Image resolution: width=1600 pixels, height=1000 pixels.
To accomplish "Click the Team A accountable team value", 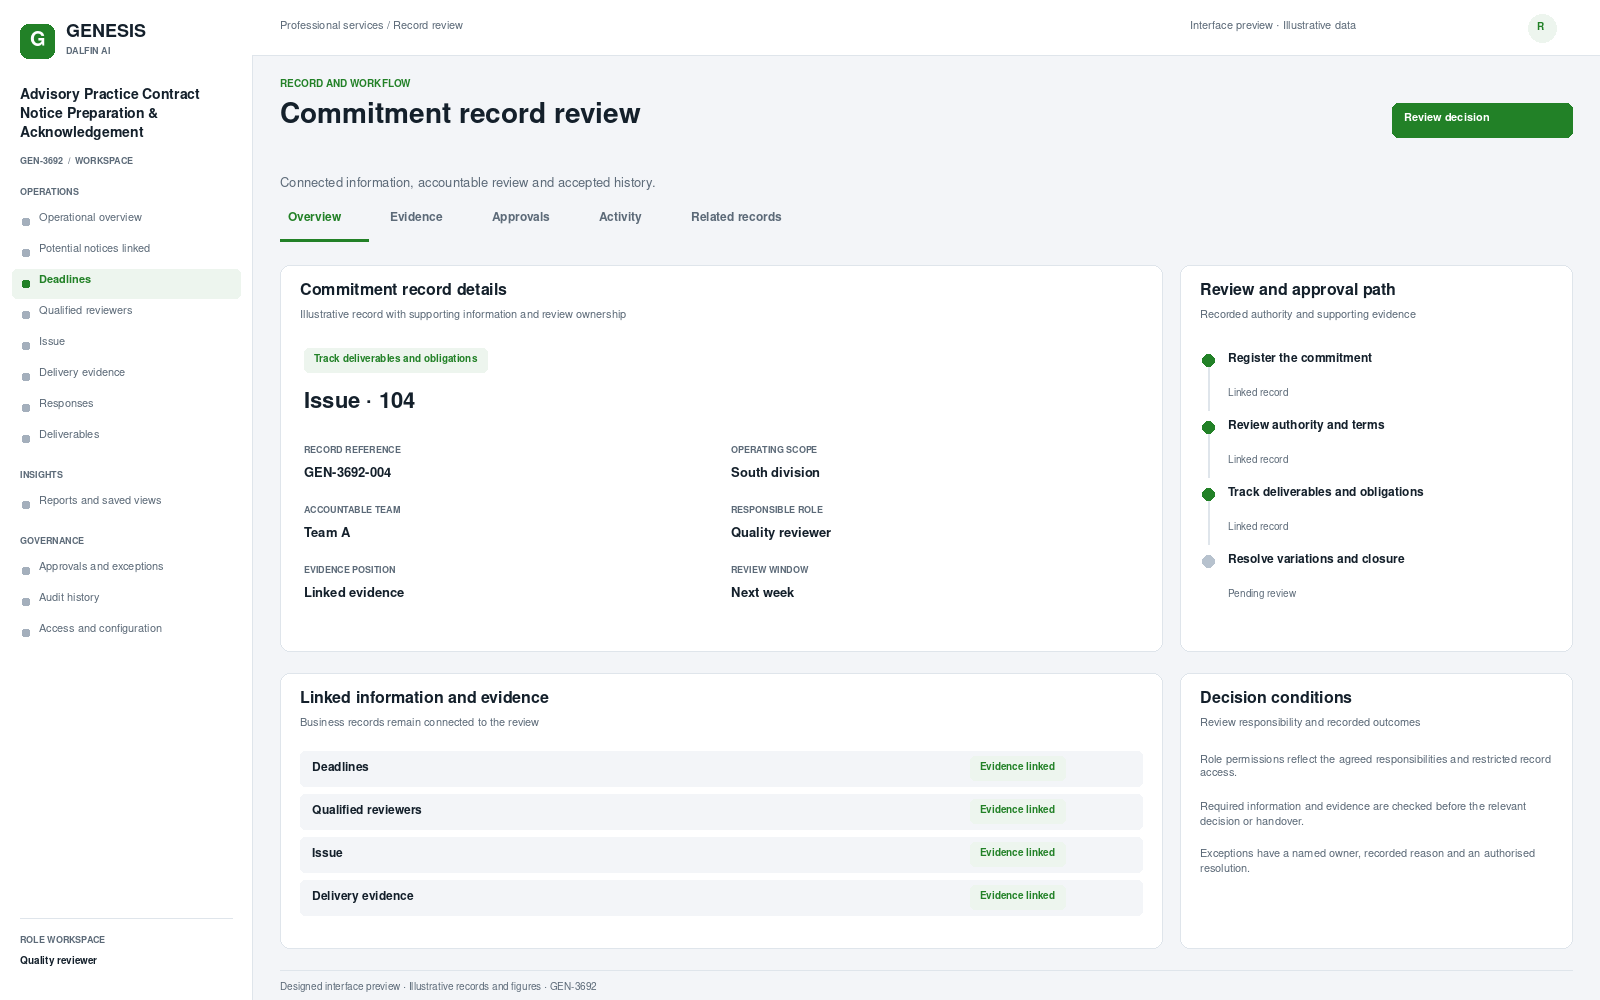I will click(x=327, y=533).
